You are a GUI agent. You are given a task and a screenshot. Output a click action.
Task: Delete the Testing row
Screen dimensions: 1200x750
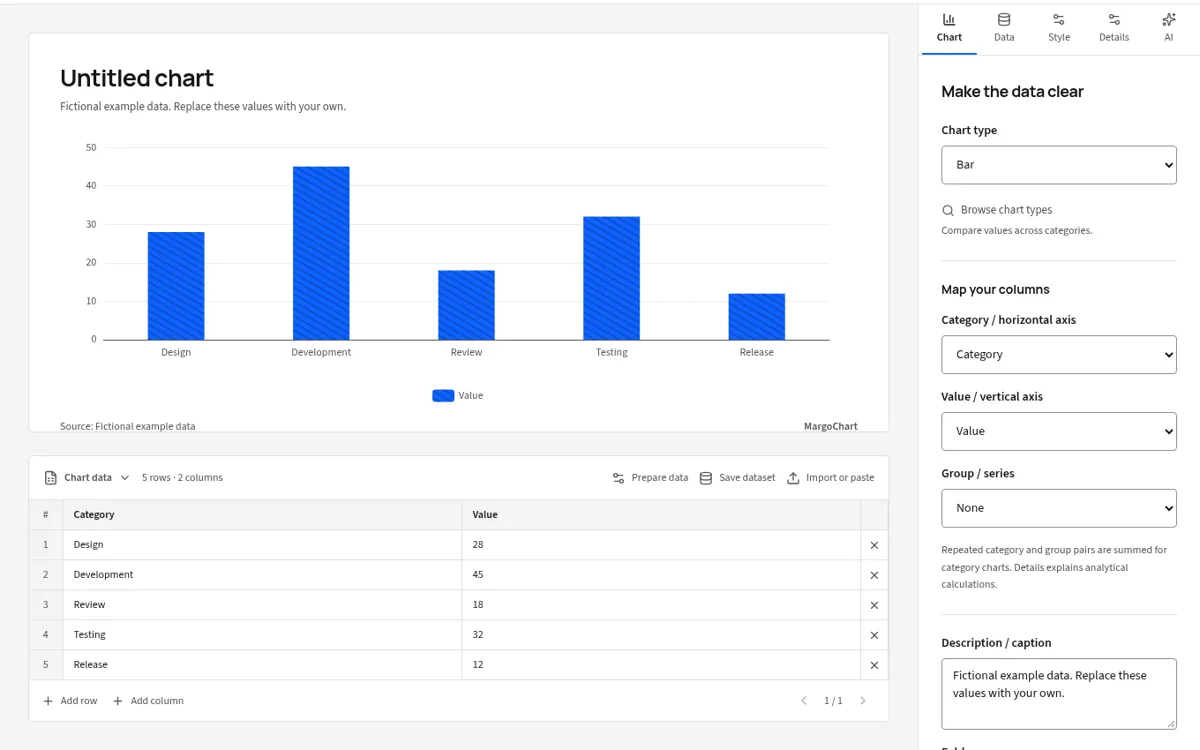pyautogui.click(x=874, y=635)
